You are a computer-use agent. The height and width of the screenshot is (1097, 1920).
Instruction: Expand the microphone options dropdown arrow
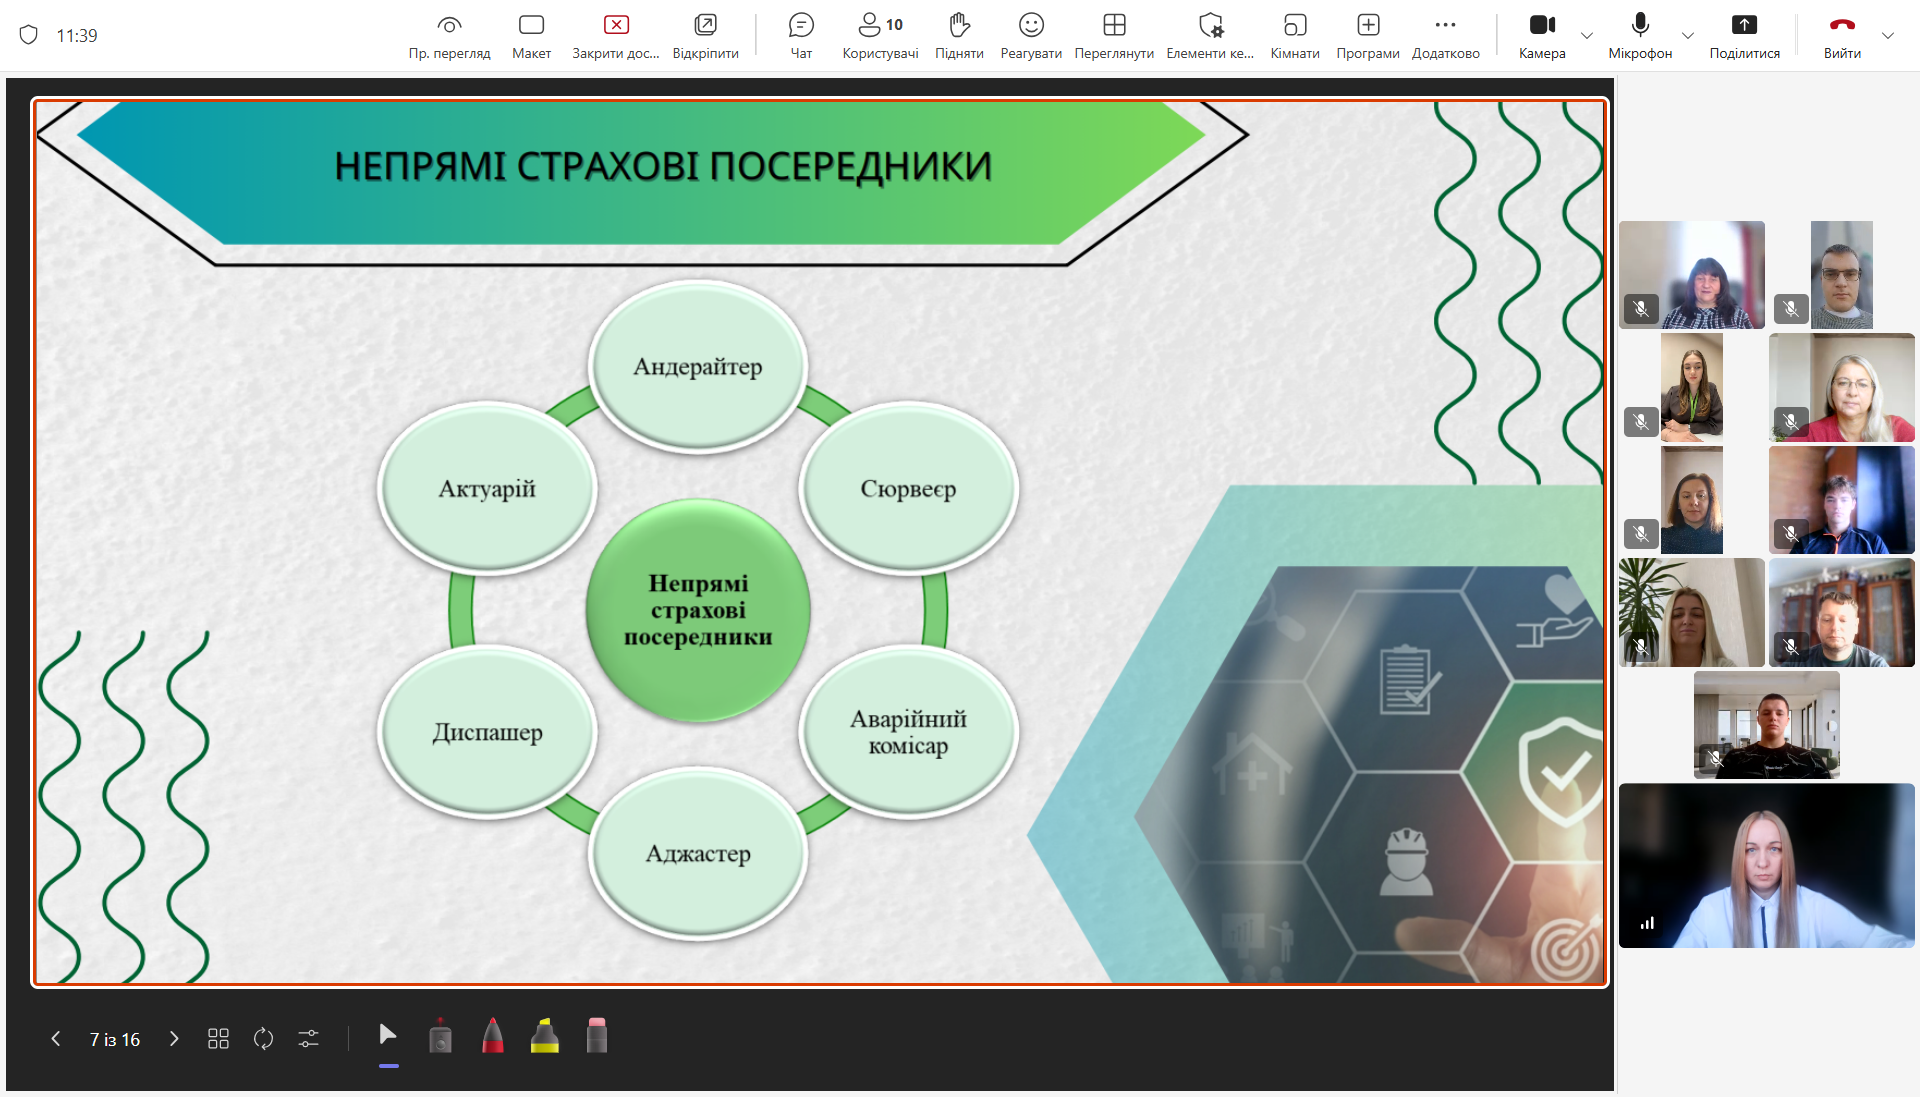[1688, 36]
